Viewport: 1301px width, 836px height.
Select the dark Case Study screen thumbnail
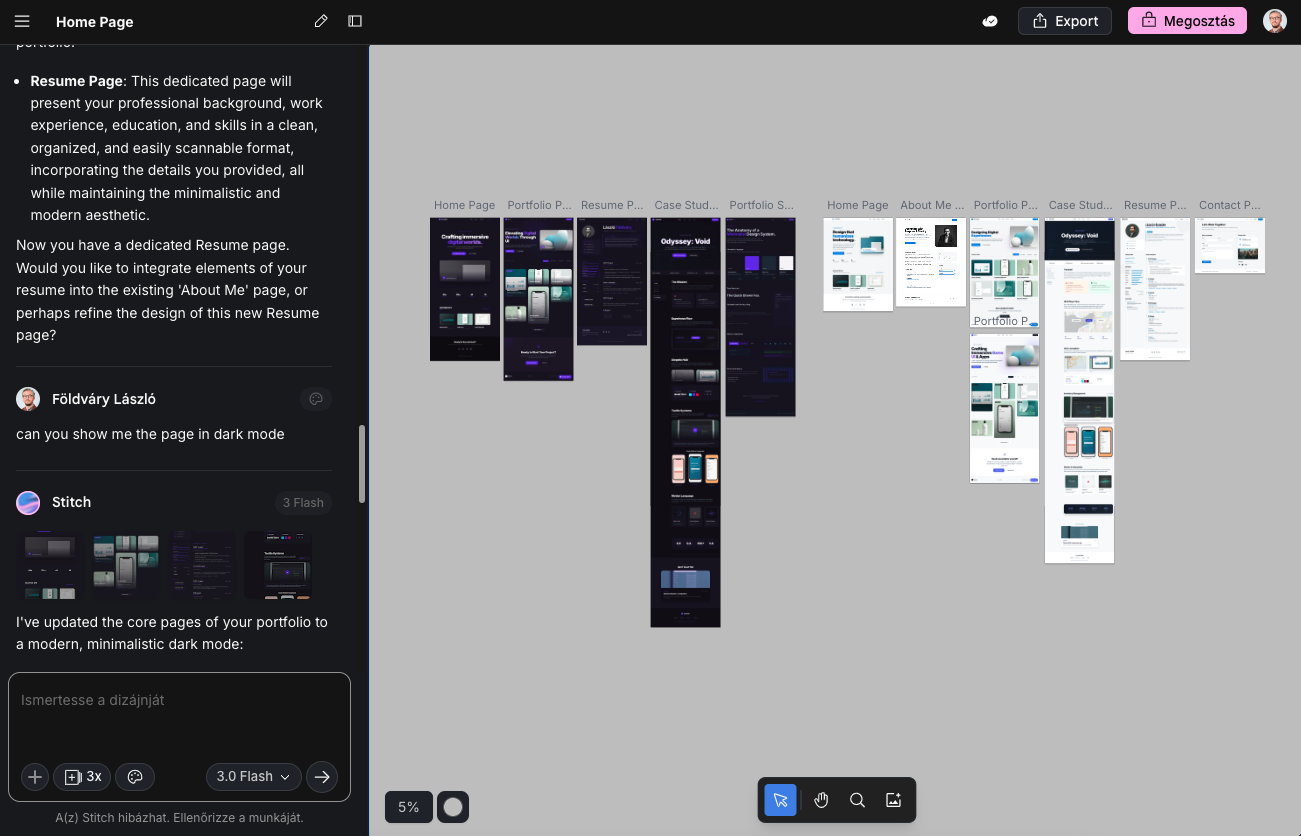(x=685, y=420)
